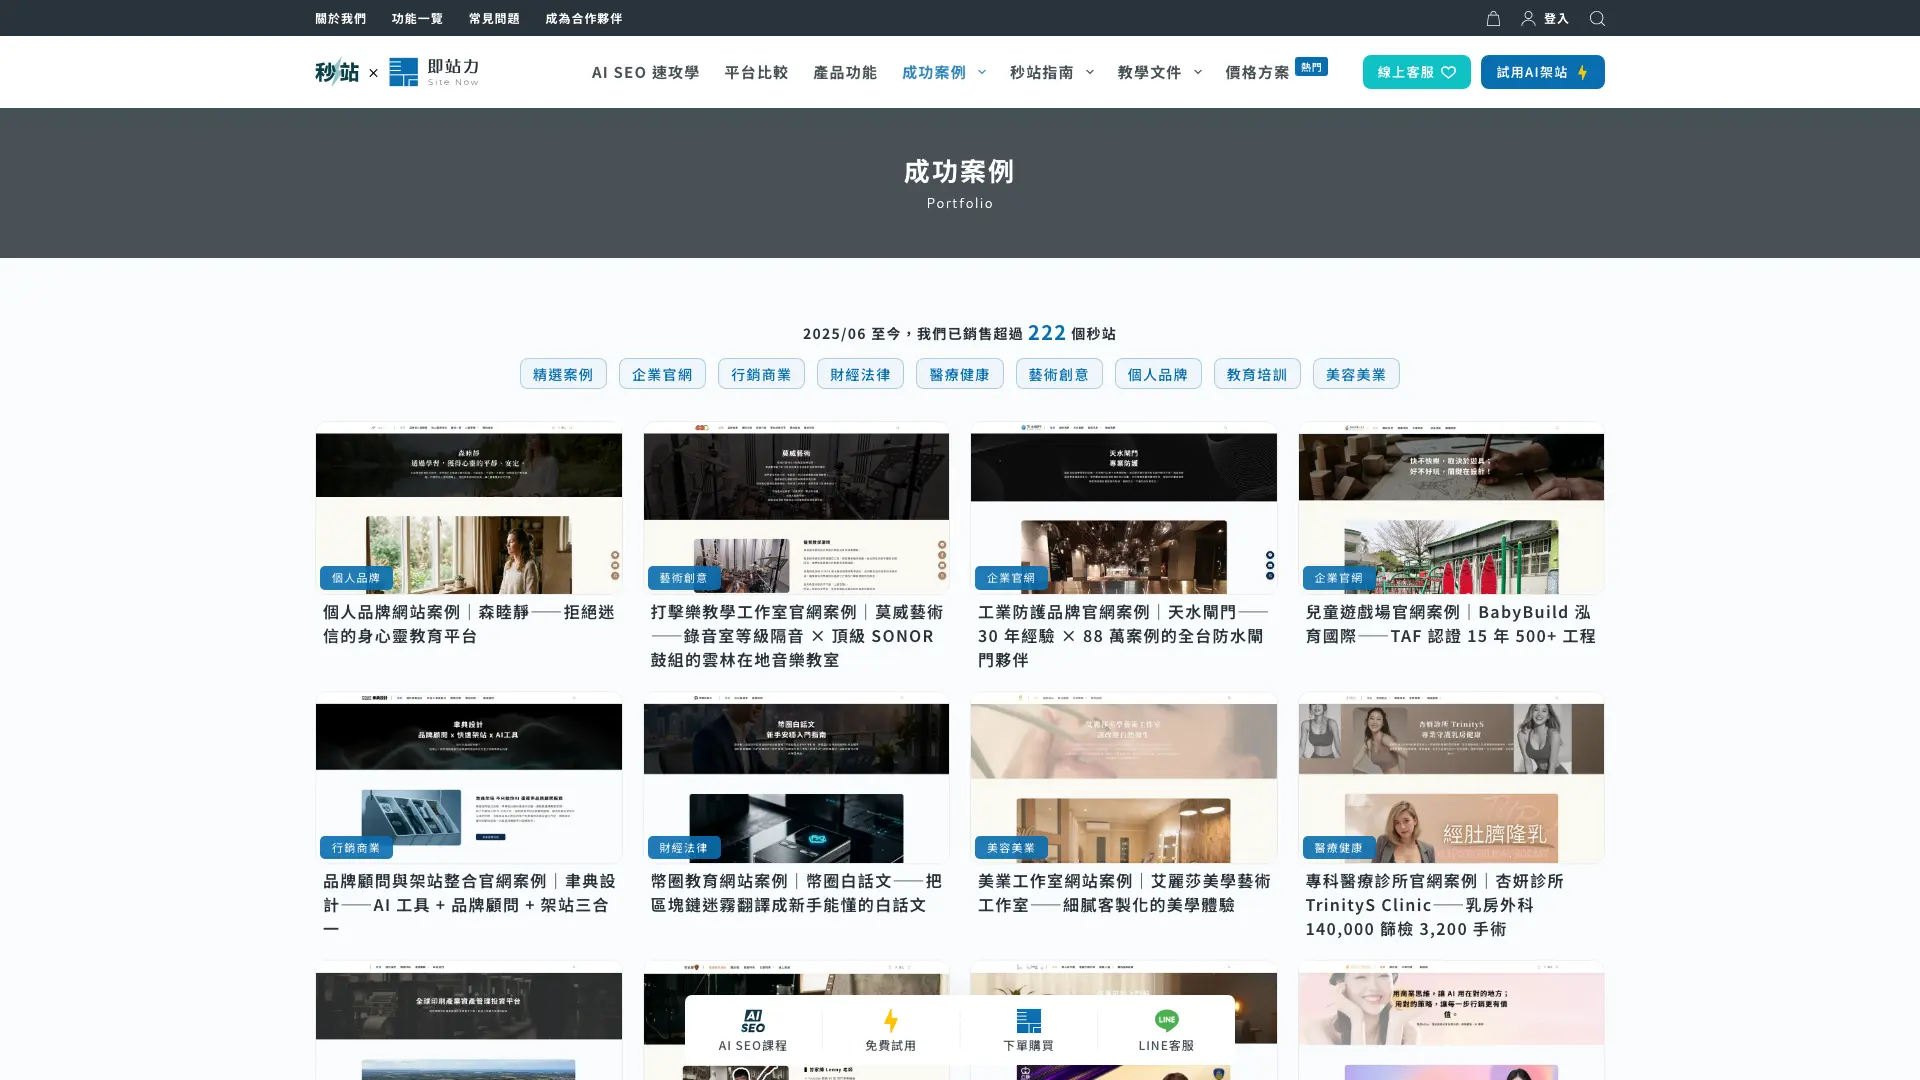Click 財經法律 tag on 幣圈白話文 card
Viewport: 1920px width, 1080px height.
(684, 848)
